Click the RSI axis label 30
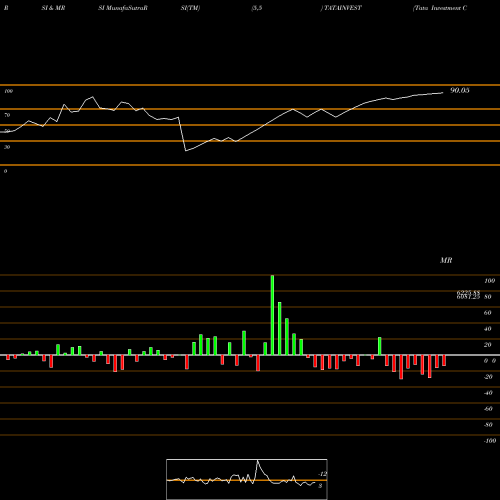The image size is (500, 500). (x=7, y=147)
